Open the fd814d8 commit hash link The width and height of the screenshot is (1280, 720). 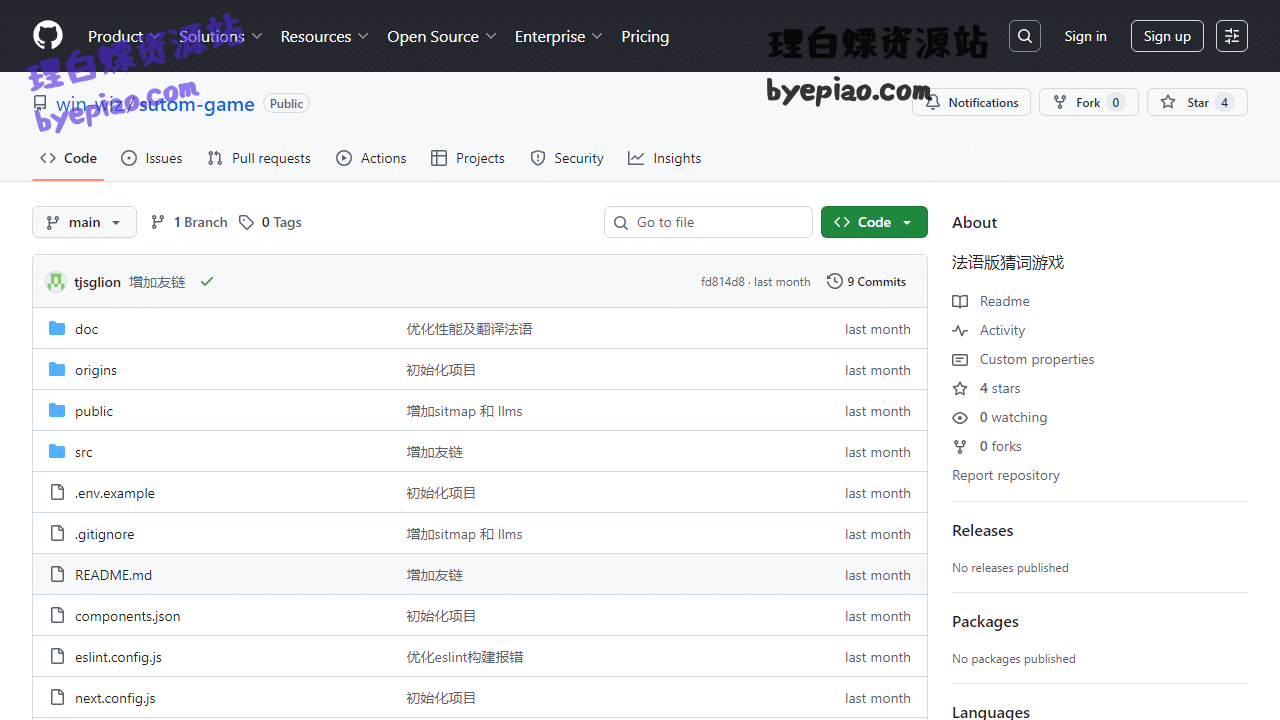(x=723, y=282)
